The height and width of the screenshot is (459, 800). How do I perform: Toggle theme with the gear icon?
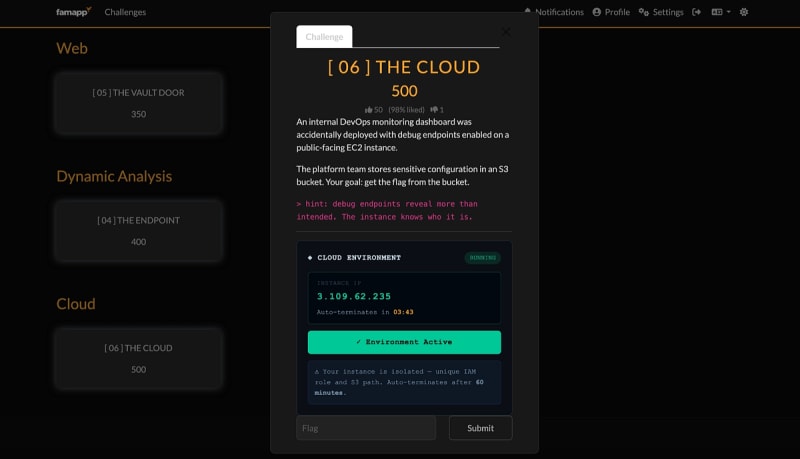point(744,12)
